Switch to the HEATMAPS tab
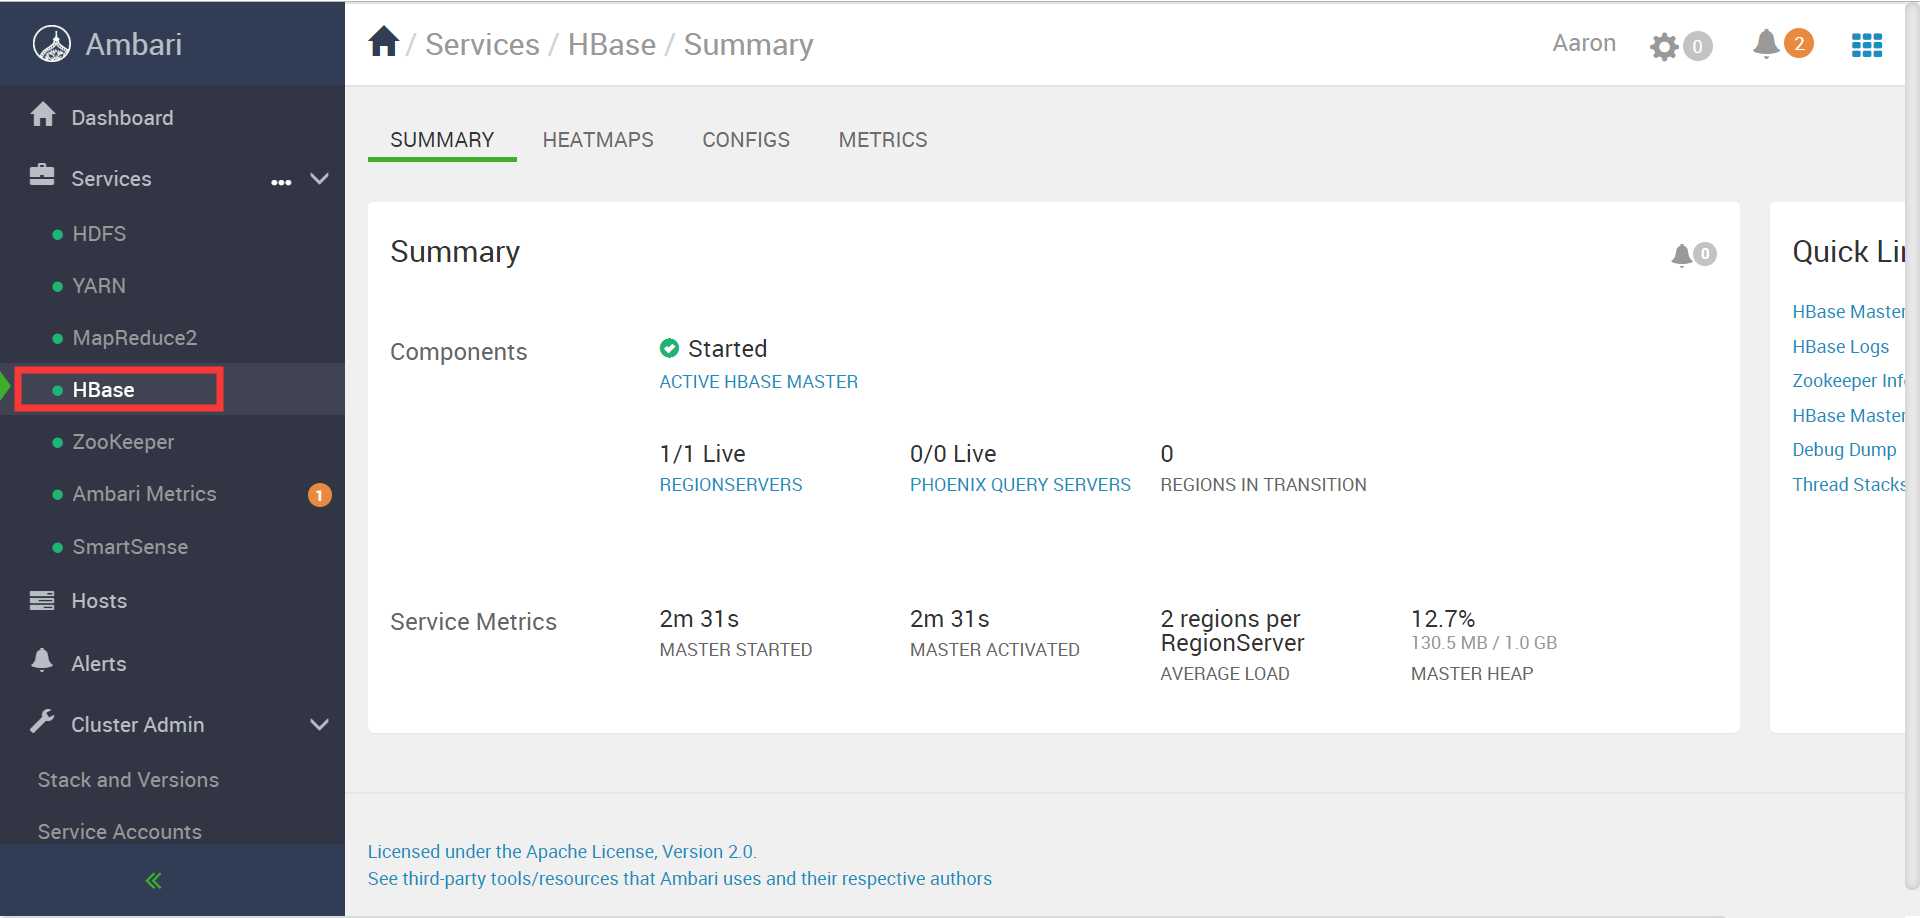 coord(598,140)
